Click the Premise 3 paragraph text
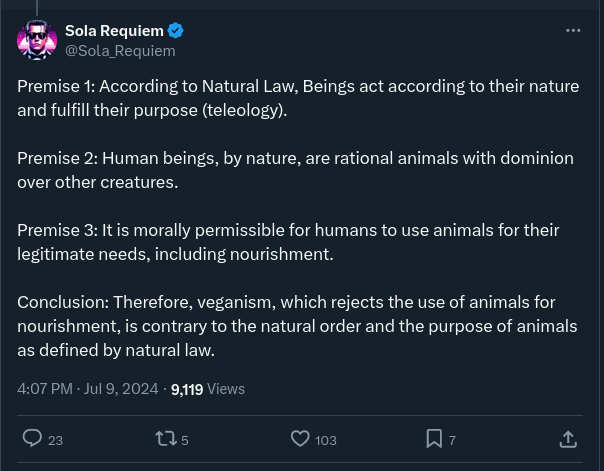604x471 pixels. pos(288,242)
